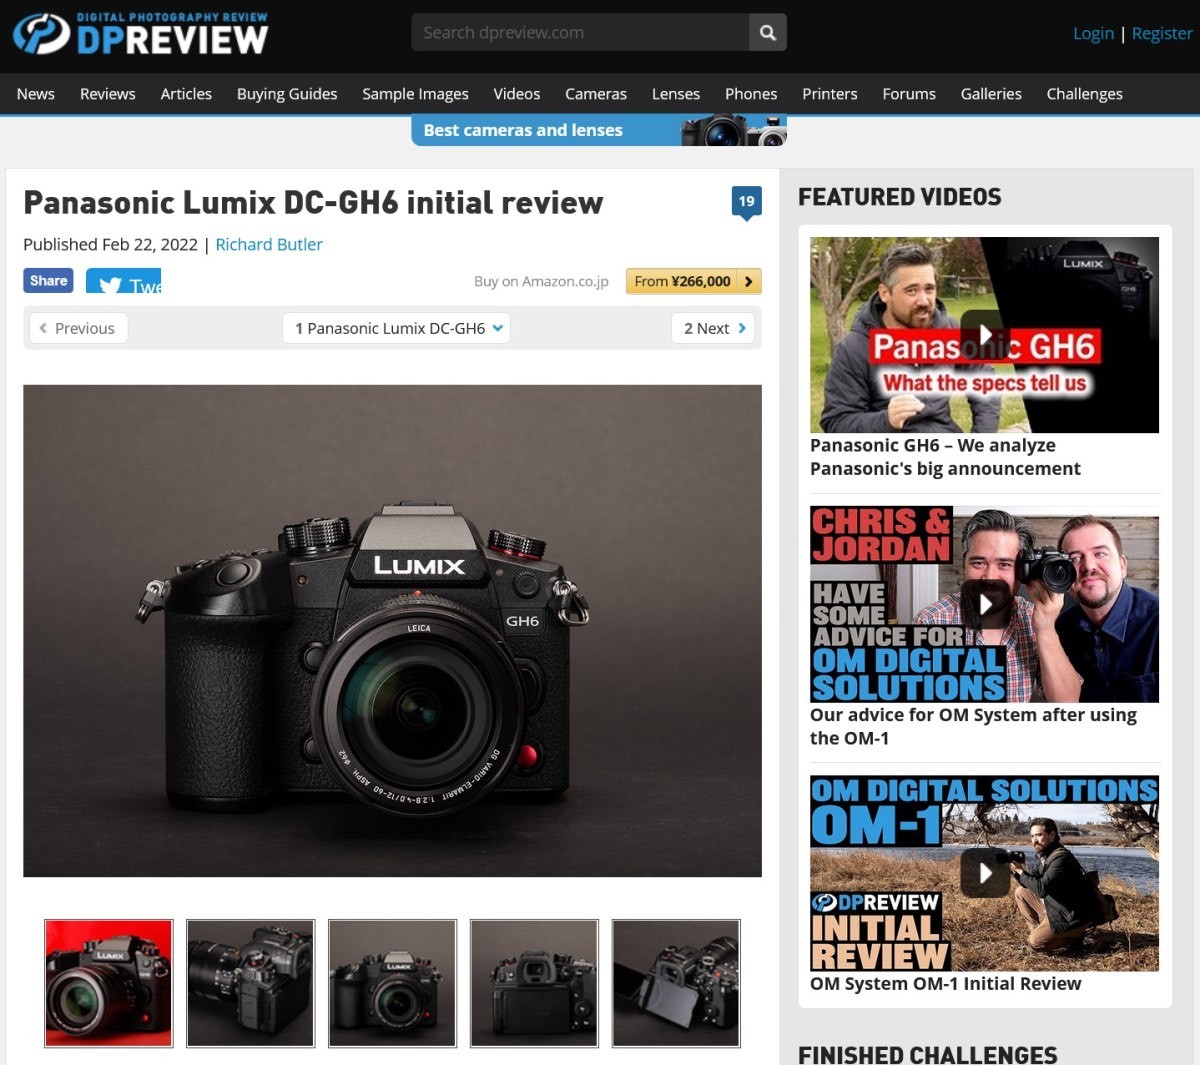The width and height of the screenshot is (1200, 1065).
Task: Open the Videos section
Action: click(517, 94)
